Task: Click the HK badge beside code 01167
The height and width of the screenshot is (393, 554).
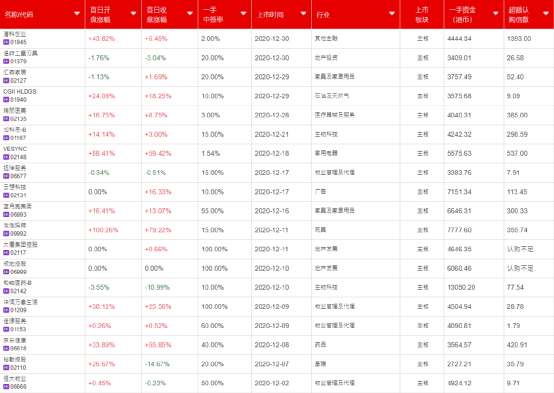Action: (6, 138)
